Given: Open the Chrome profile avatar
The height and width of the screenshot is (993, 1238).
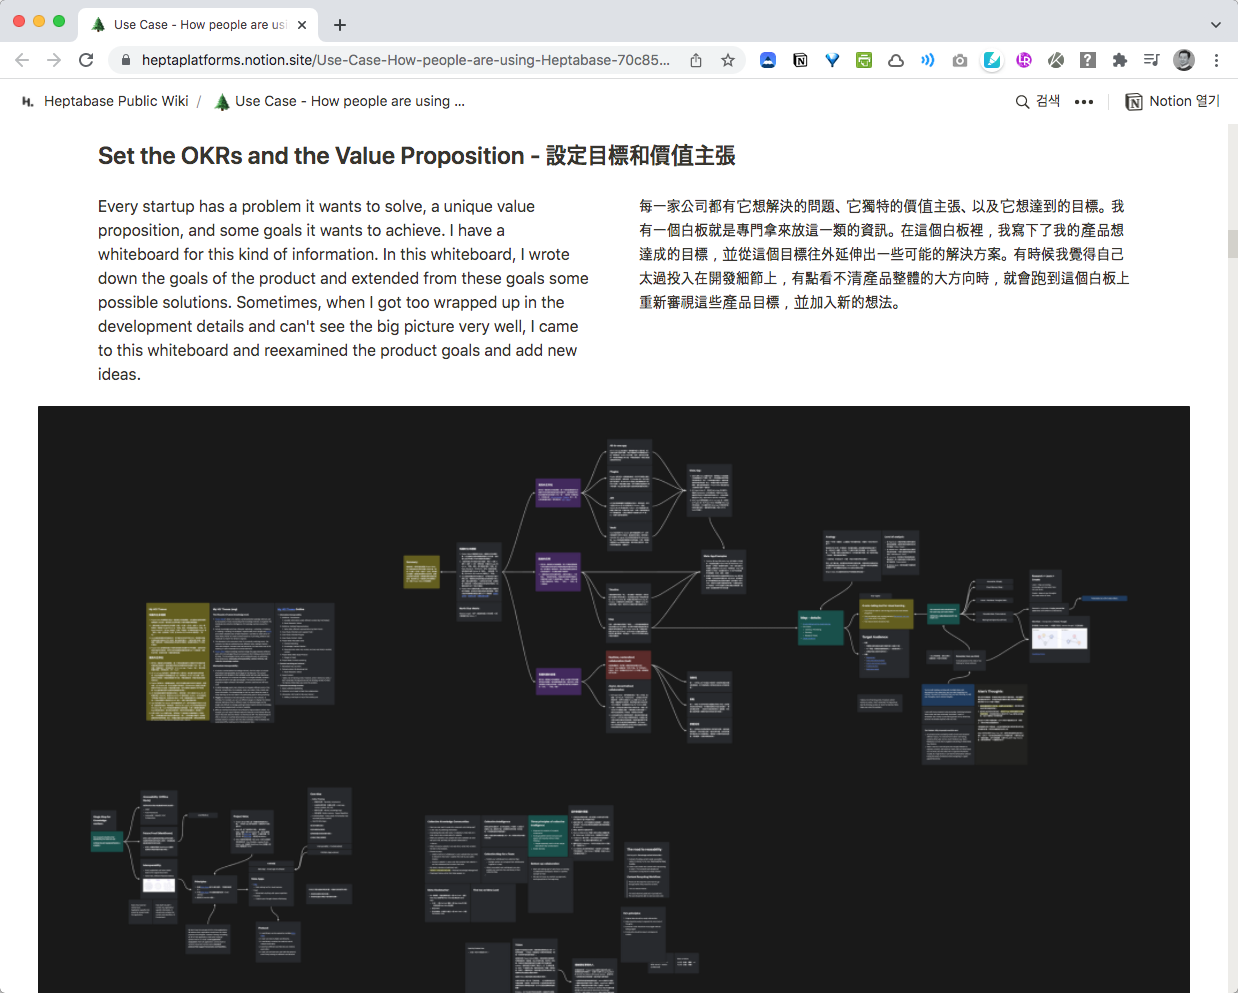Looking at the screenshot, I should (x=1184, y=60).
